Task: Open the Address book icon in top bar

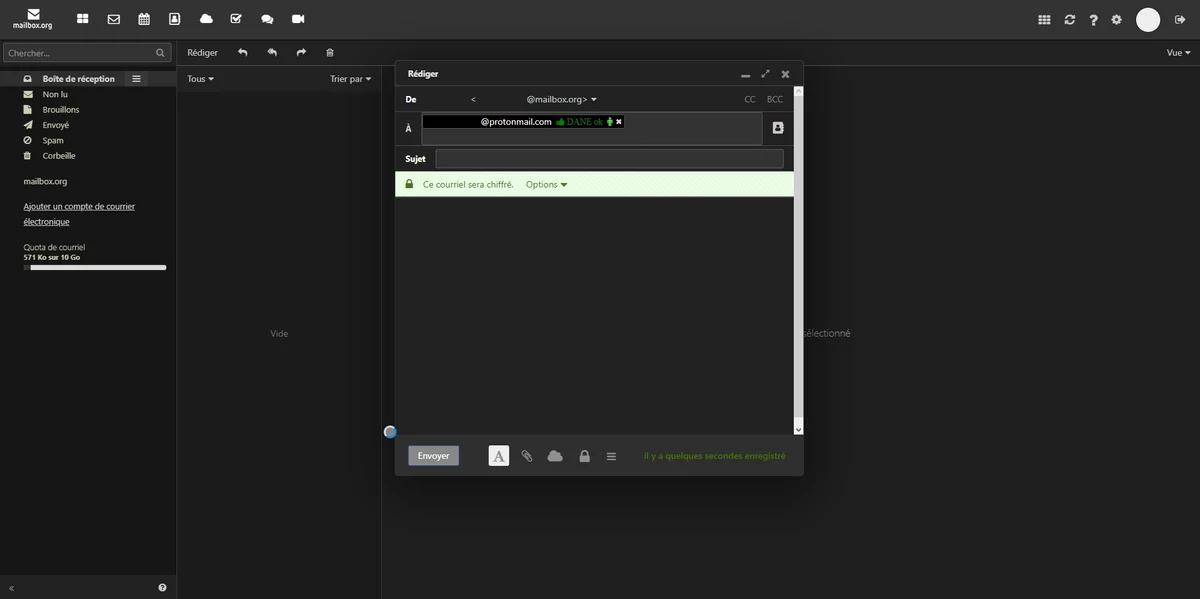Action: [174, 19]
